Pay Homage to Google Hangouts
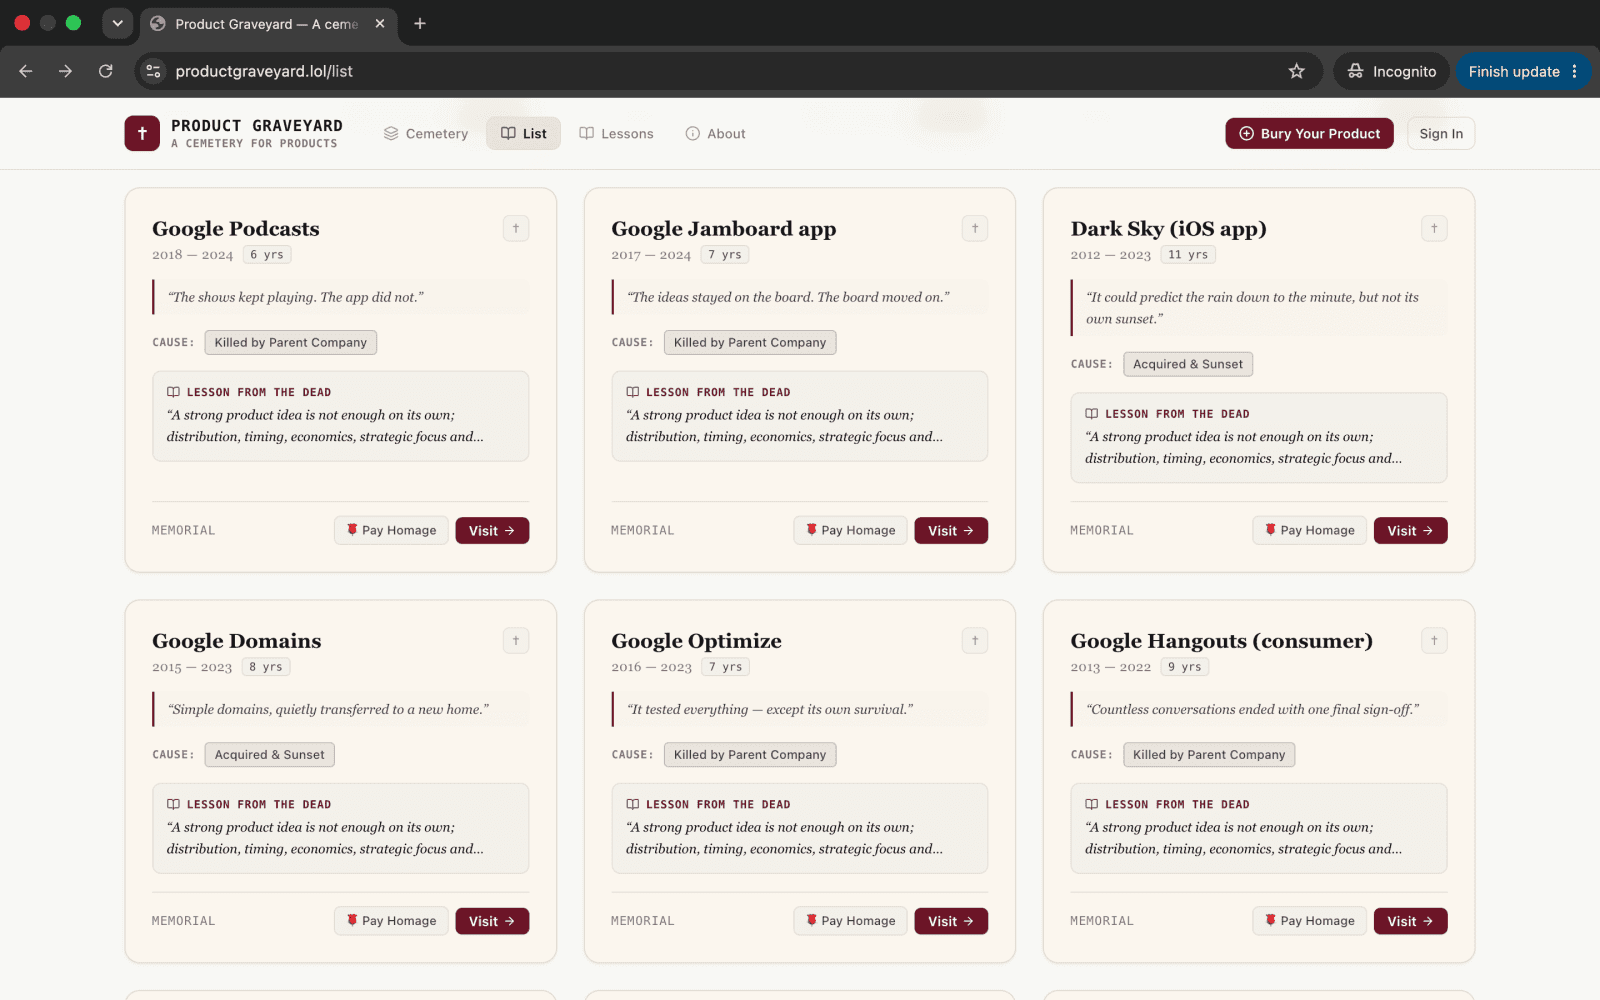Viewport: 1600px width, 1000px height. coord(1310,921)
